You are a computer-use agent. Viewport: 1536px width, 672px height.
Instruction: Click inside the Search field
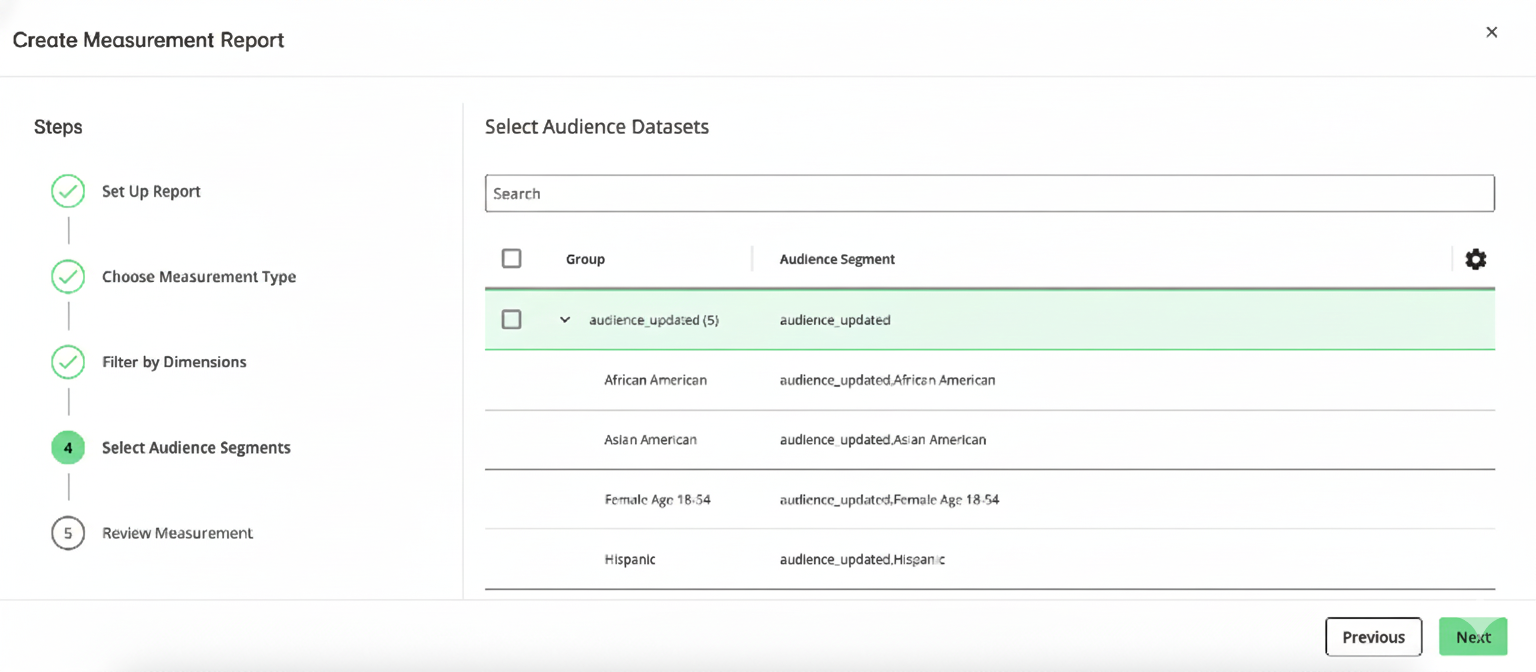(988, 192)
